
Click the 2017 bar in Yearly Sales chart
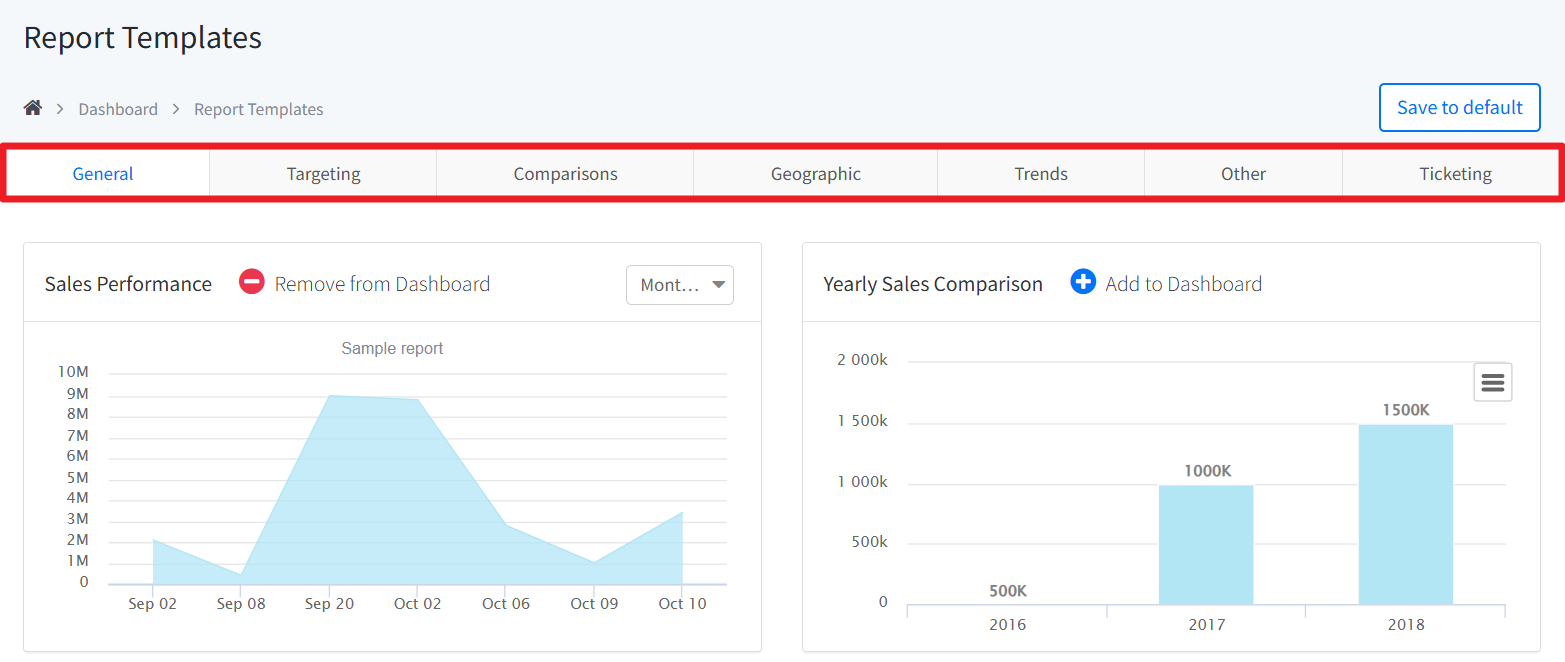pos(1205,545)
